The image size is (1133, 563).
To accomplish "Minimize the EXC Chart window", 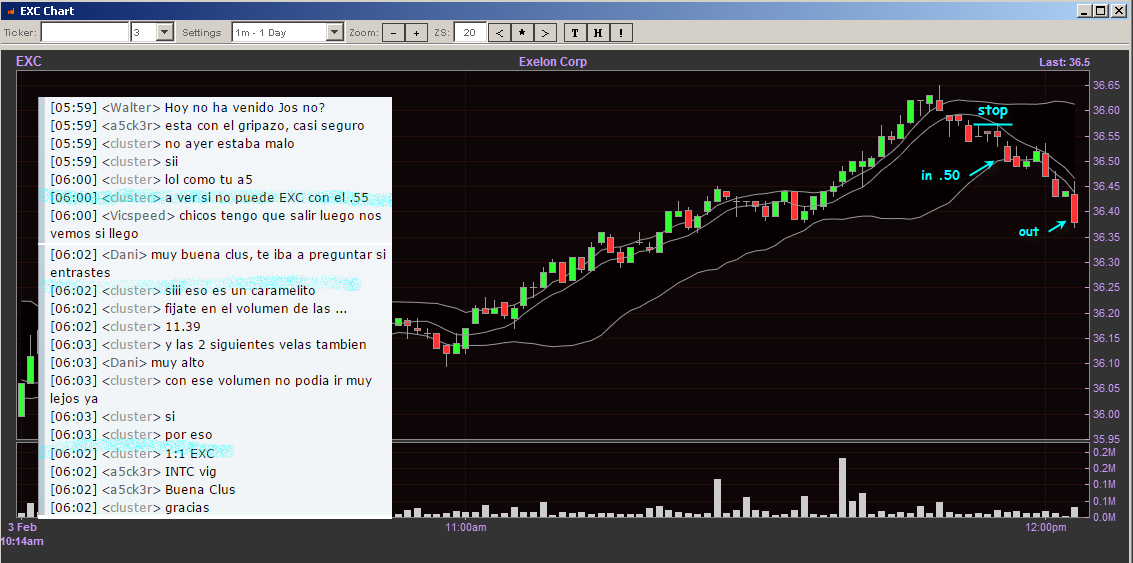I will 1084,10.
